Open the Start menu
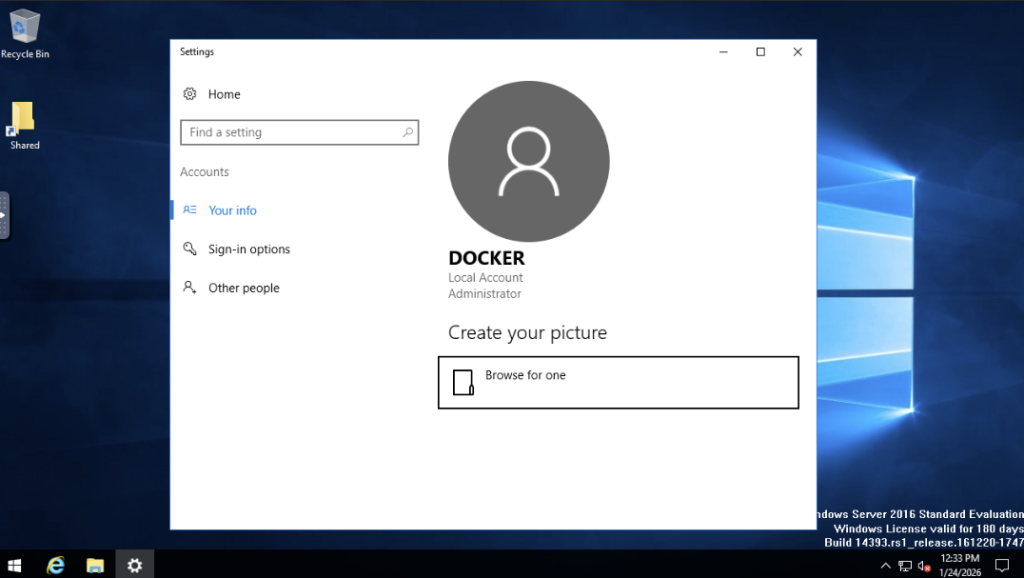This screenshot has width=1024, height=578. (14, 565)
